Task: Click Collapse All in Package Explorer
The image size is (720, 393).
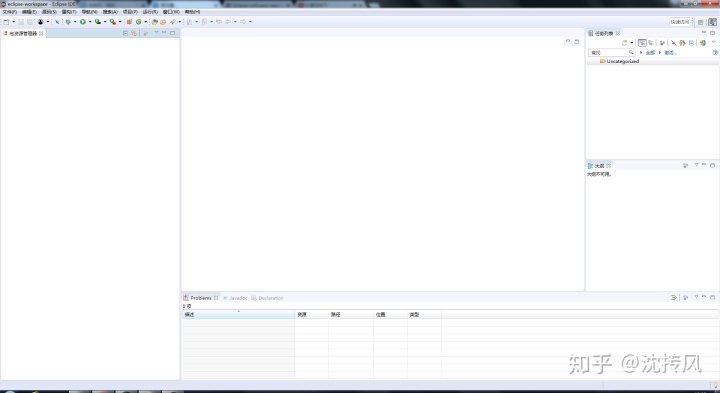Action: [x=125, y=33]
